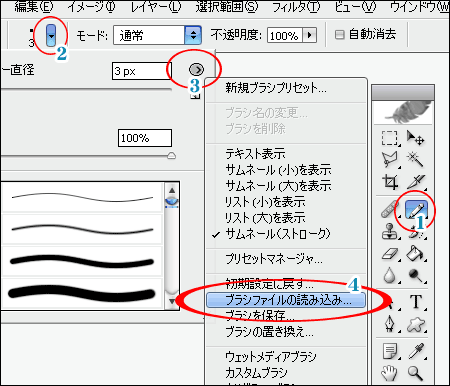Choose サムネール(小)を表示 menu entry
Screen dimensions: 450x386
tap(286, 170)
